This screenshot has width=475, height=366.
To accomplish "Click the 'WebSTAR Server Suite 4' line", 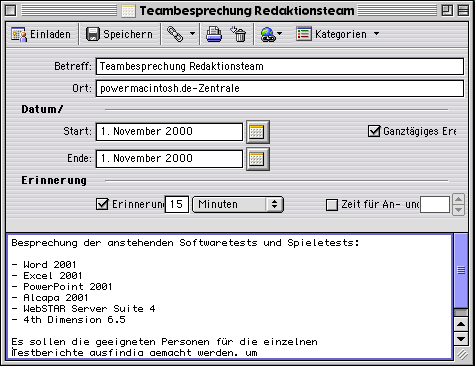I will coord(83,309).
